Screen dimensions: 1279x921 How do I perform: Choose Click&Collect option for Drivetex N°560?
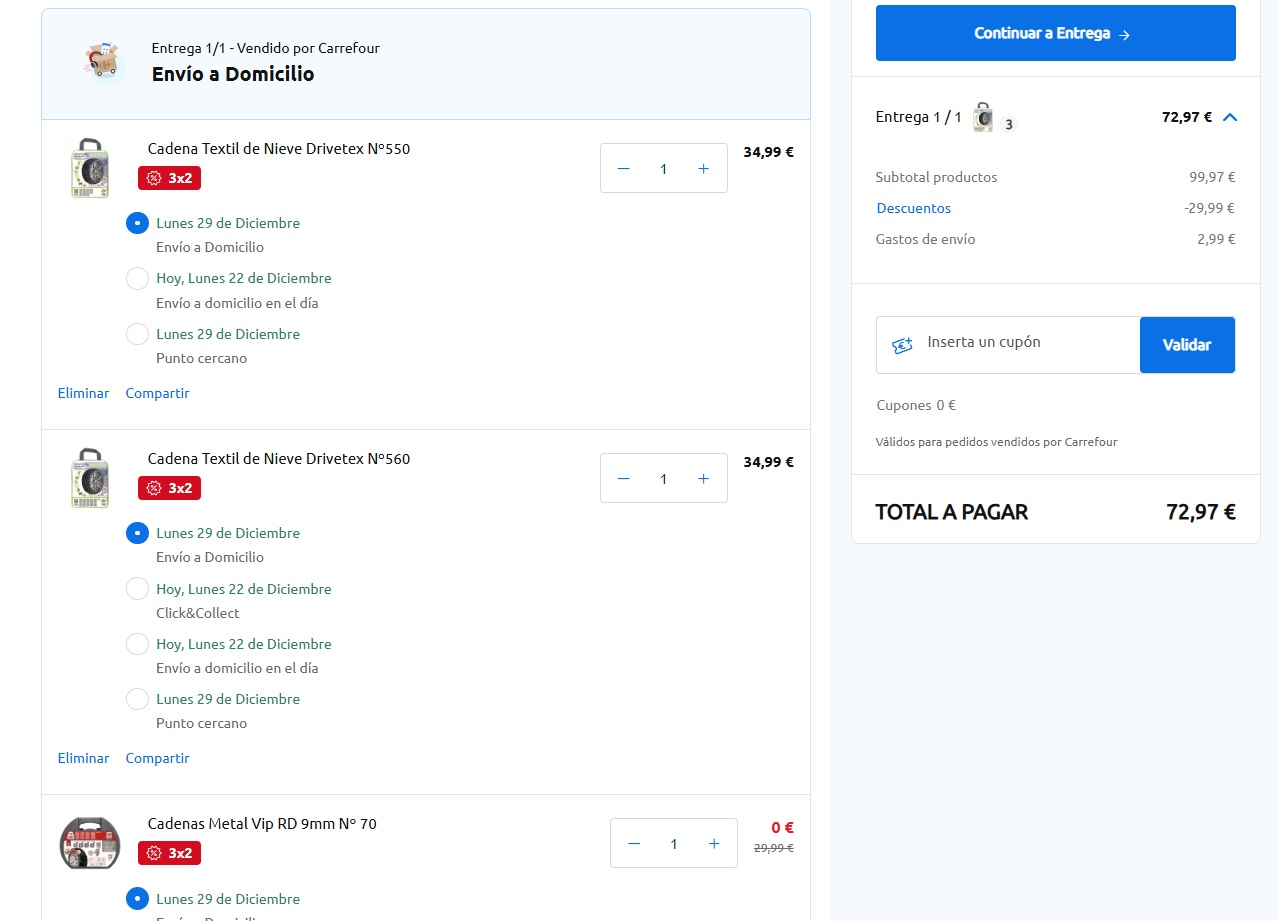138,589
